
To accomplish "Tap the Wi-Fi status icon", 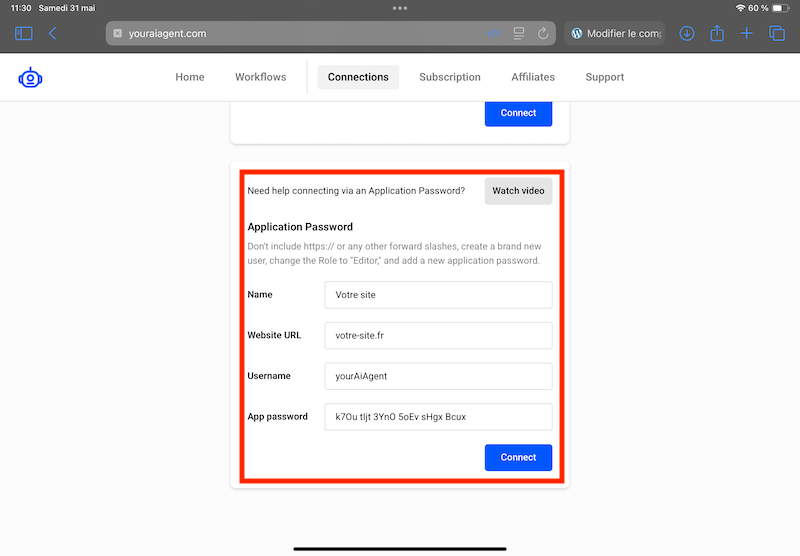I will 740,8.
